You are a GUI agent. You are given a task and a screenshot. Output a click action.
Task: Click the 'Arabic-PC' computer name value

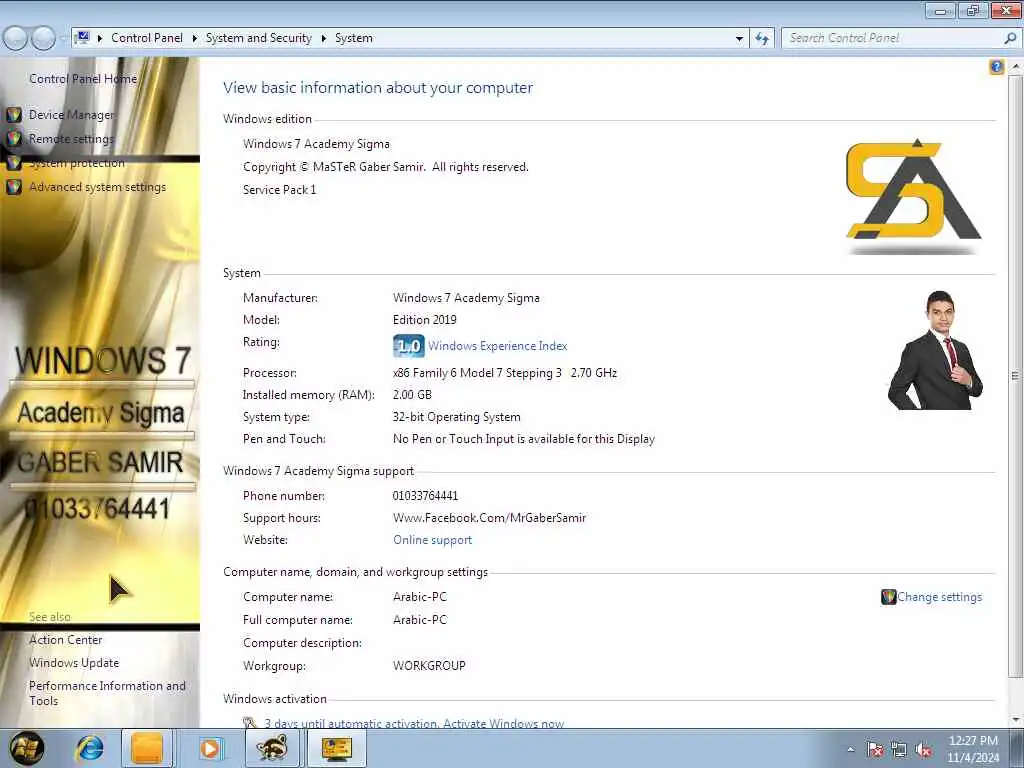420,597
